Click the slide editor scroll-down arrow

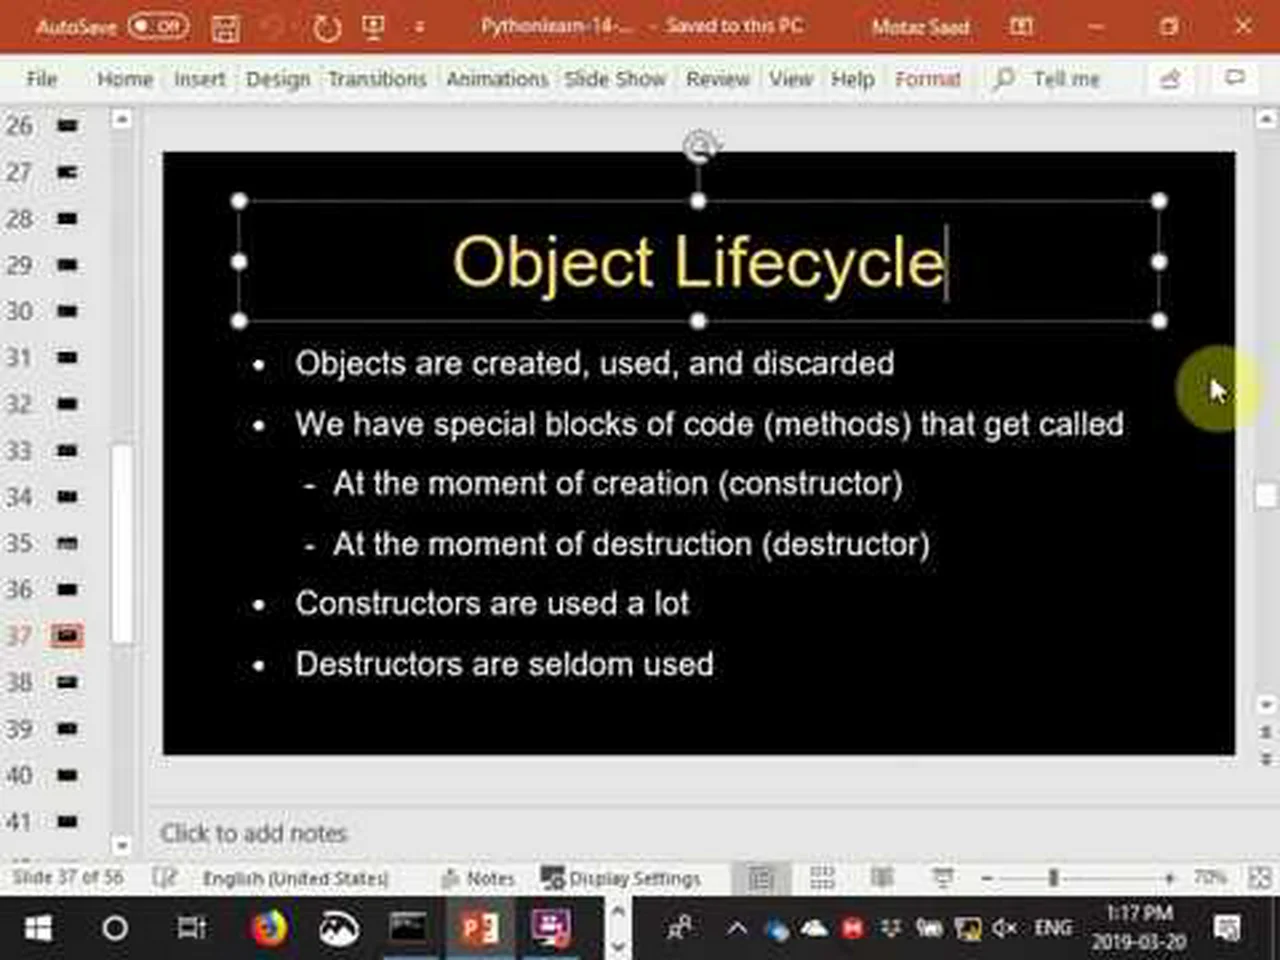(x=1265, y=704)
